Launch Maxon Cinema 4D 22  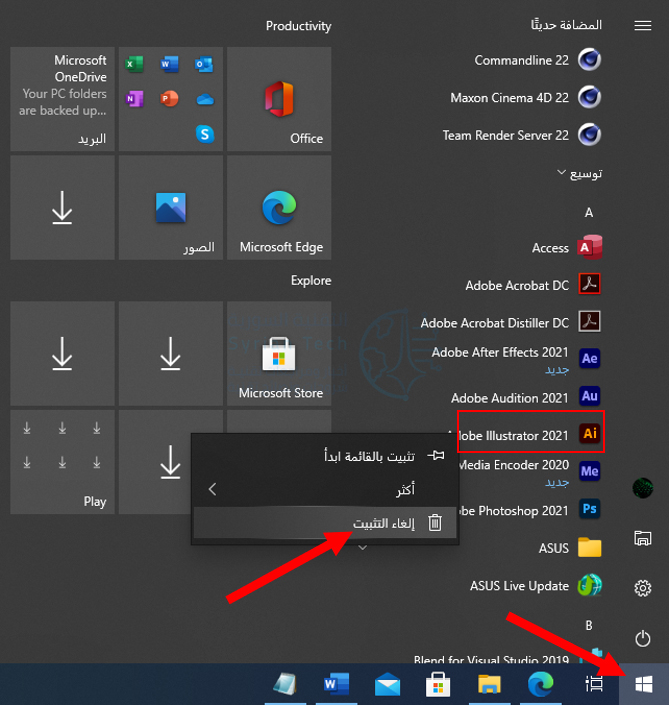[526, 97]
